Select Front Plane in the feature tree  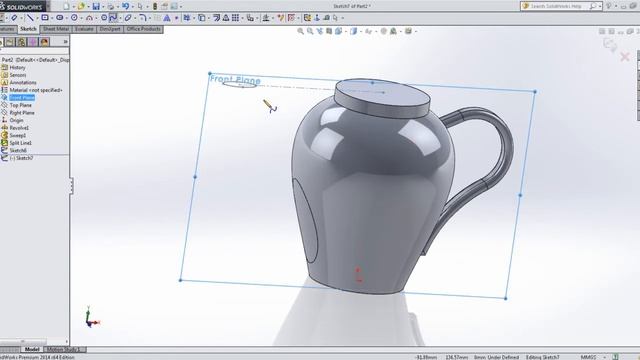point(22,98)
